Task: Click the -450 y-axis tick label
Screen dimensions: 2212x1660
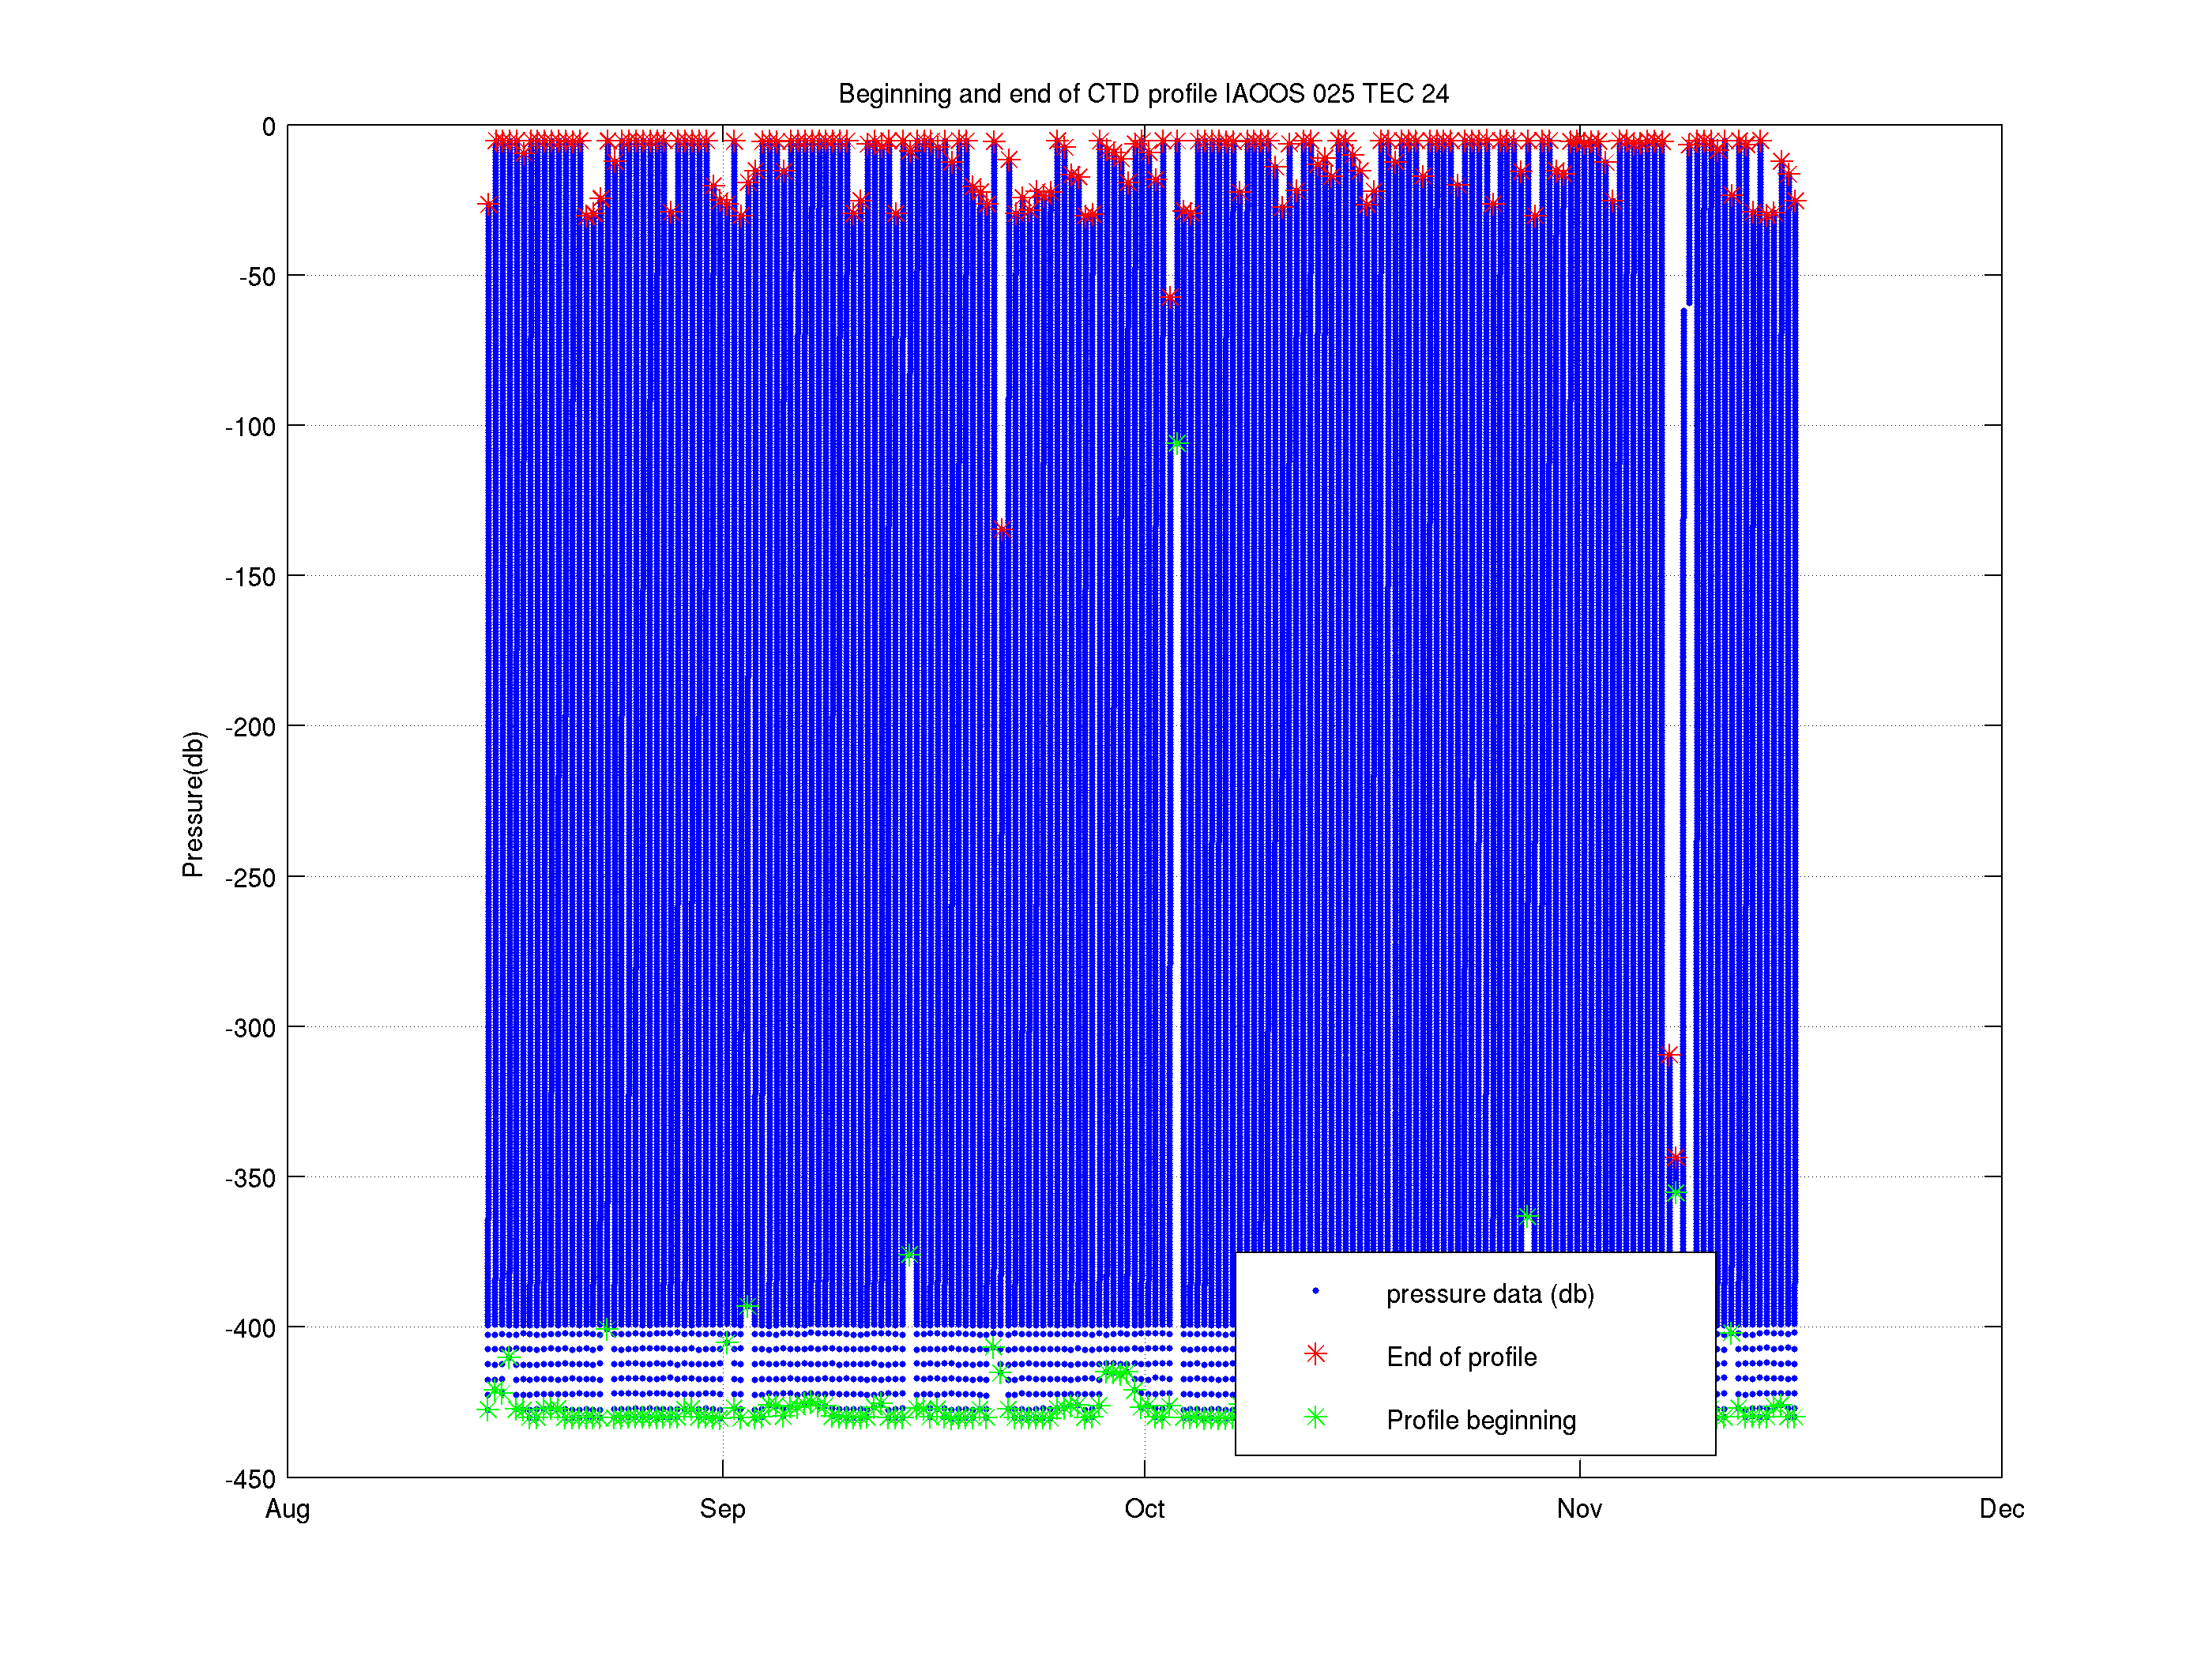Action: point(250,1479)
